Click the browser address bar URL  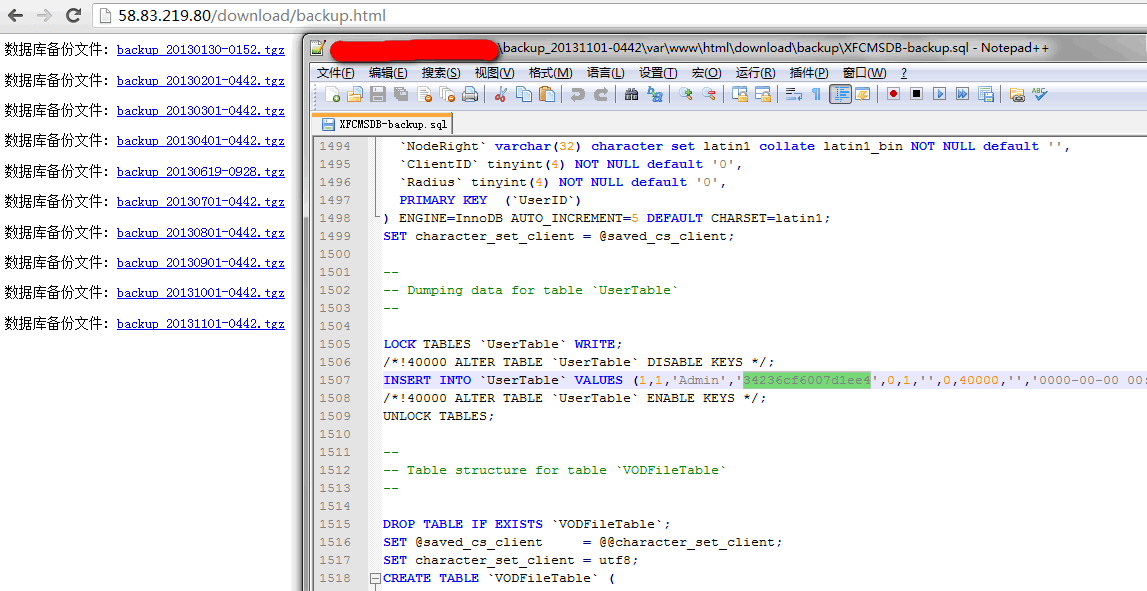tap(252, 15)
